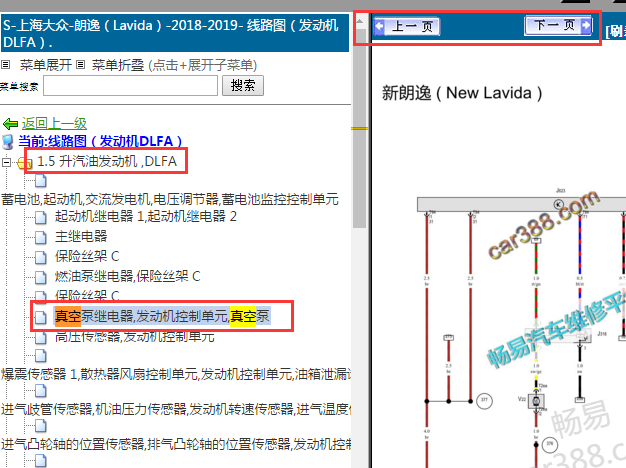This screenshot has width=626, height=468.
Task: Click menu panel scrollbar up arrow
Action: [x=359, y=21]
